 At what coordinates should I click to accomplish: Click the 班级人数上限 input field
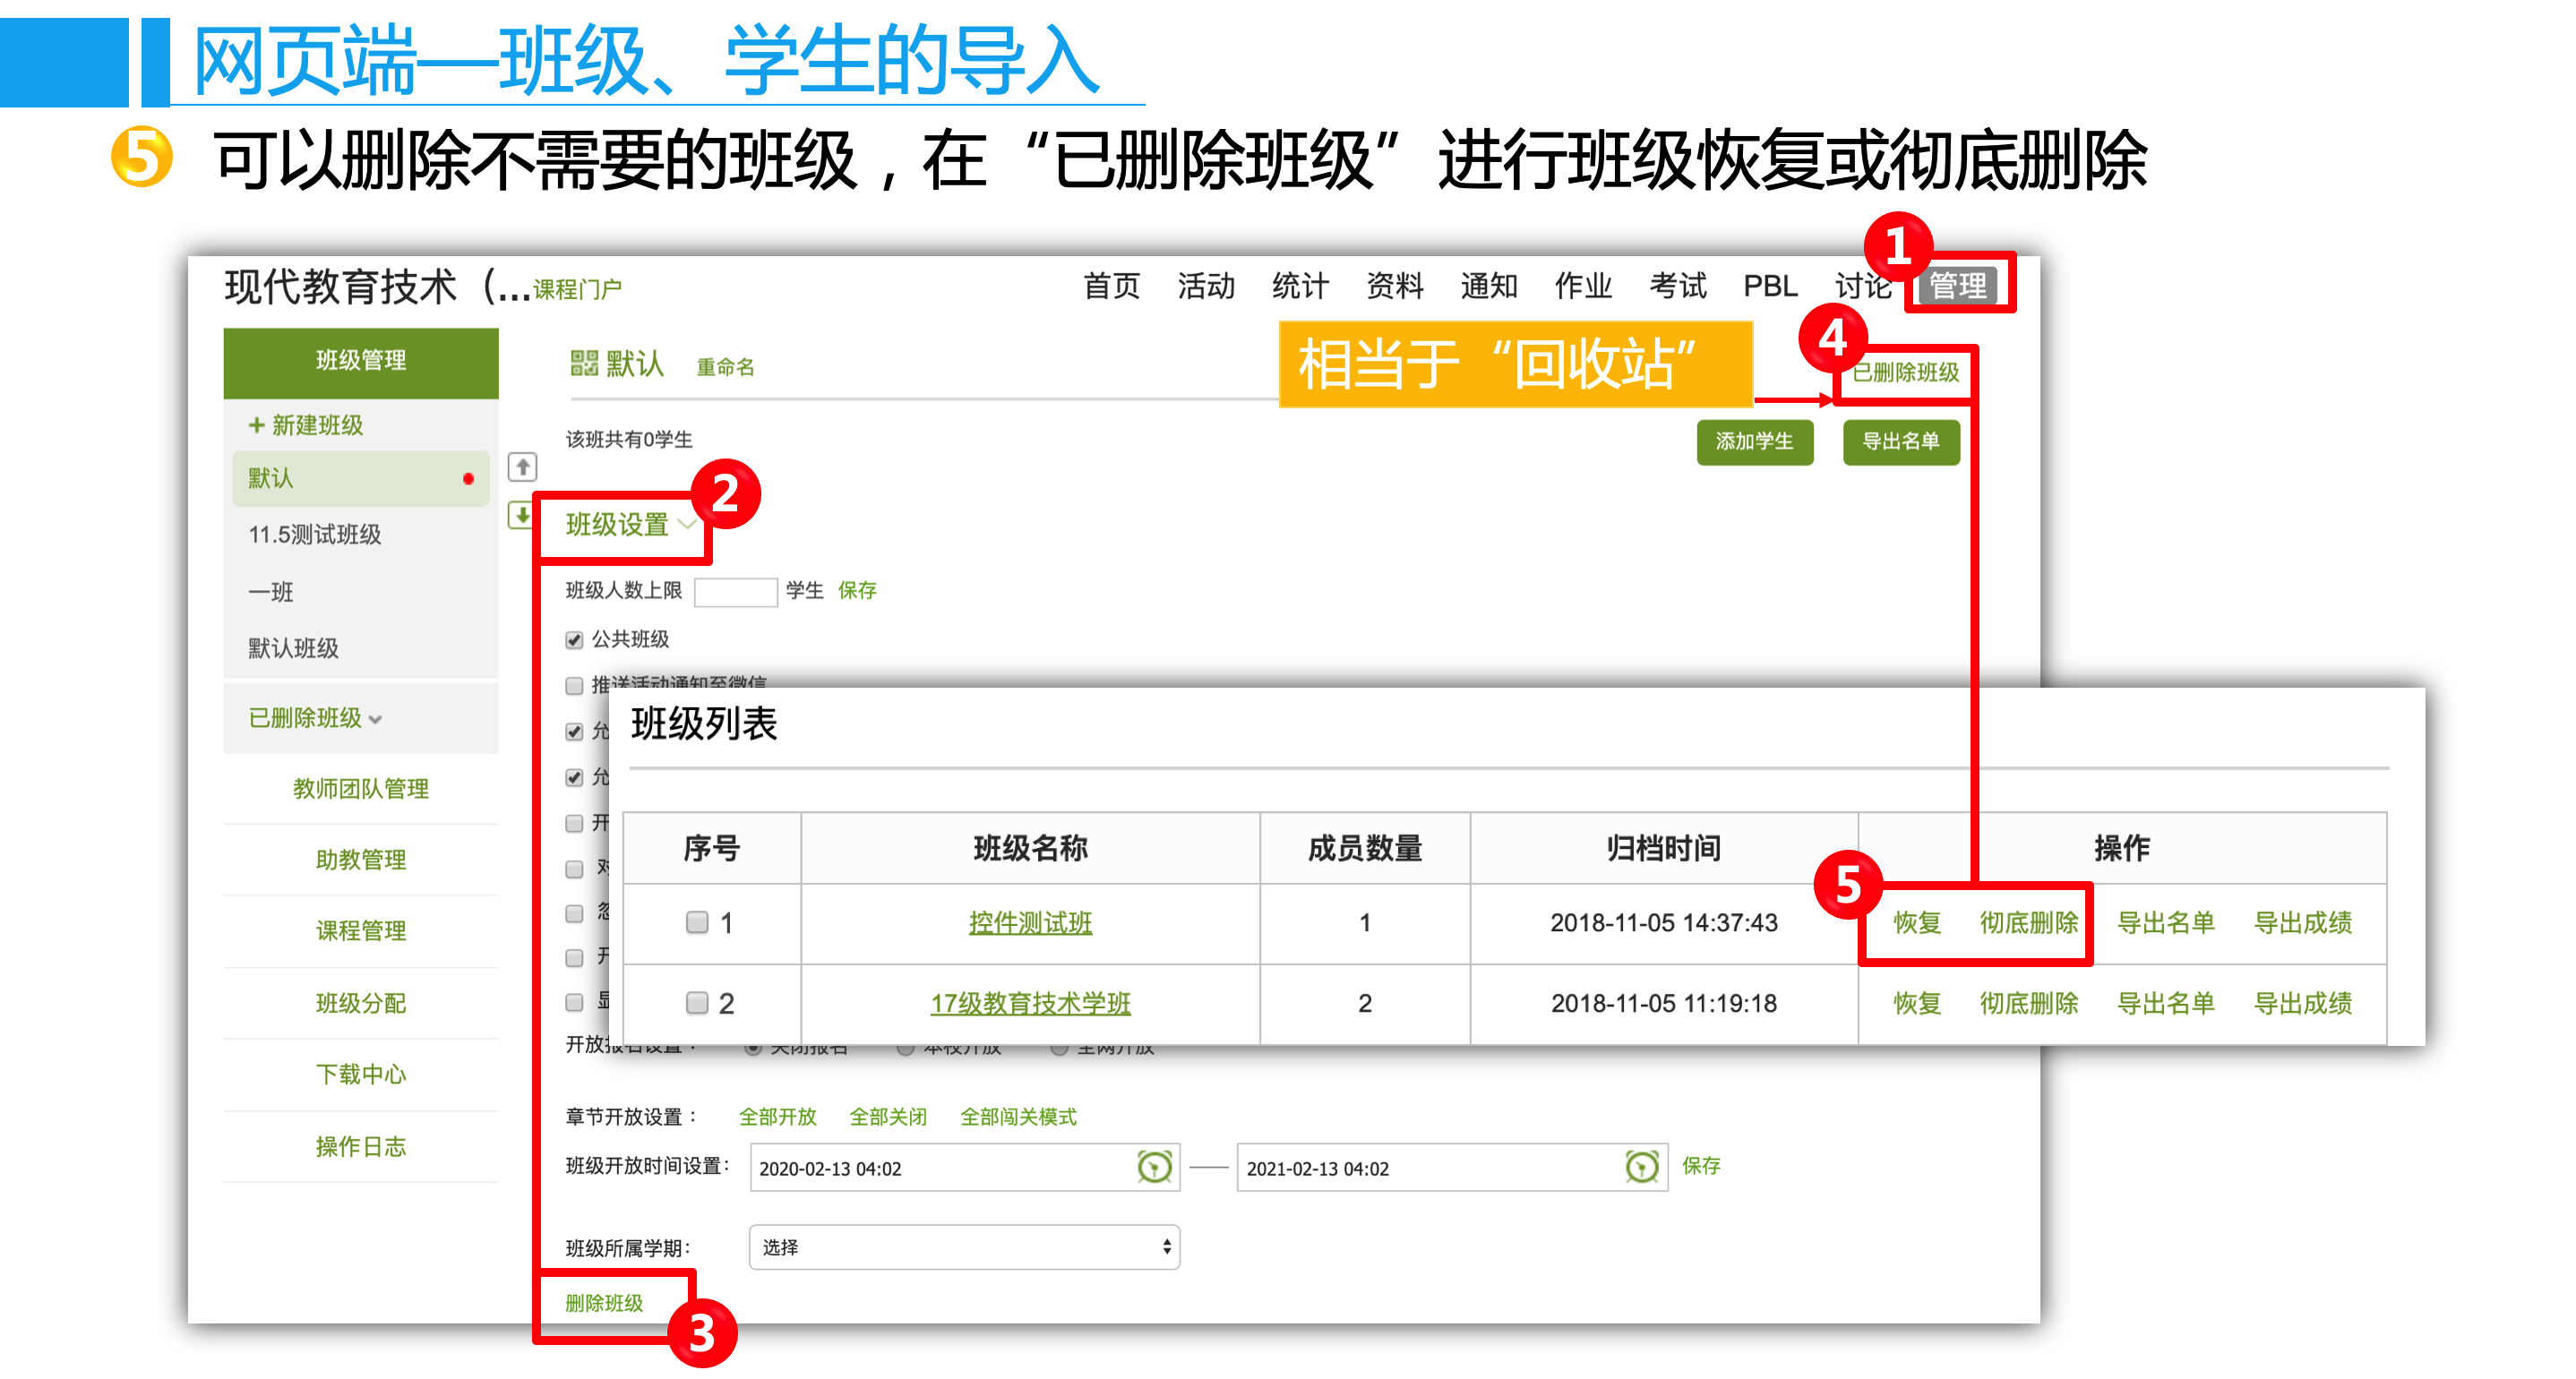[735, 591]
